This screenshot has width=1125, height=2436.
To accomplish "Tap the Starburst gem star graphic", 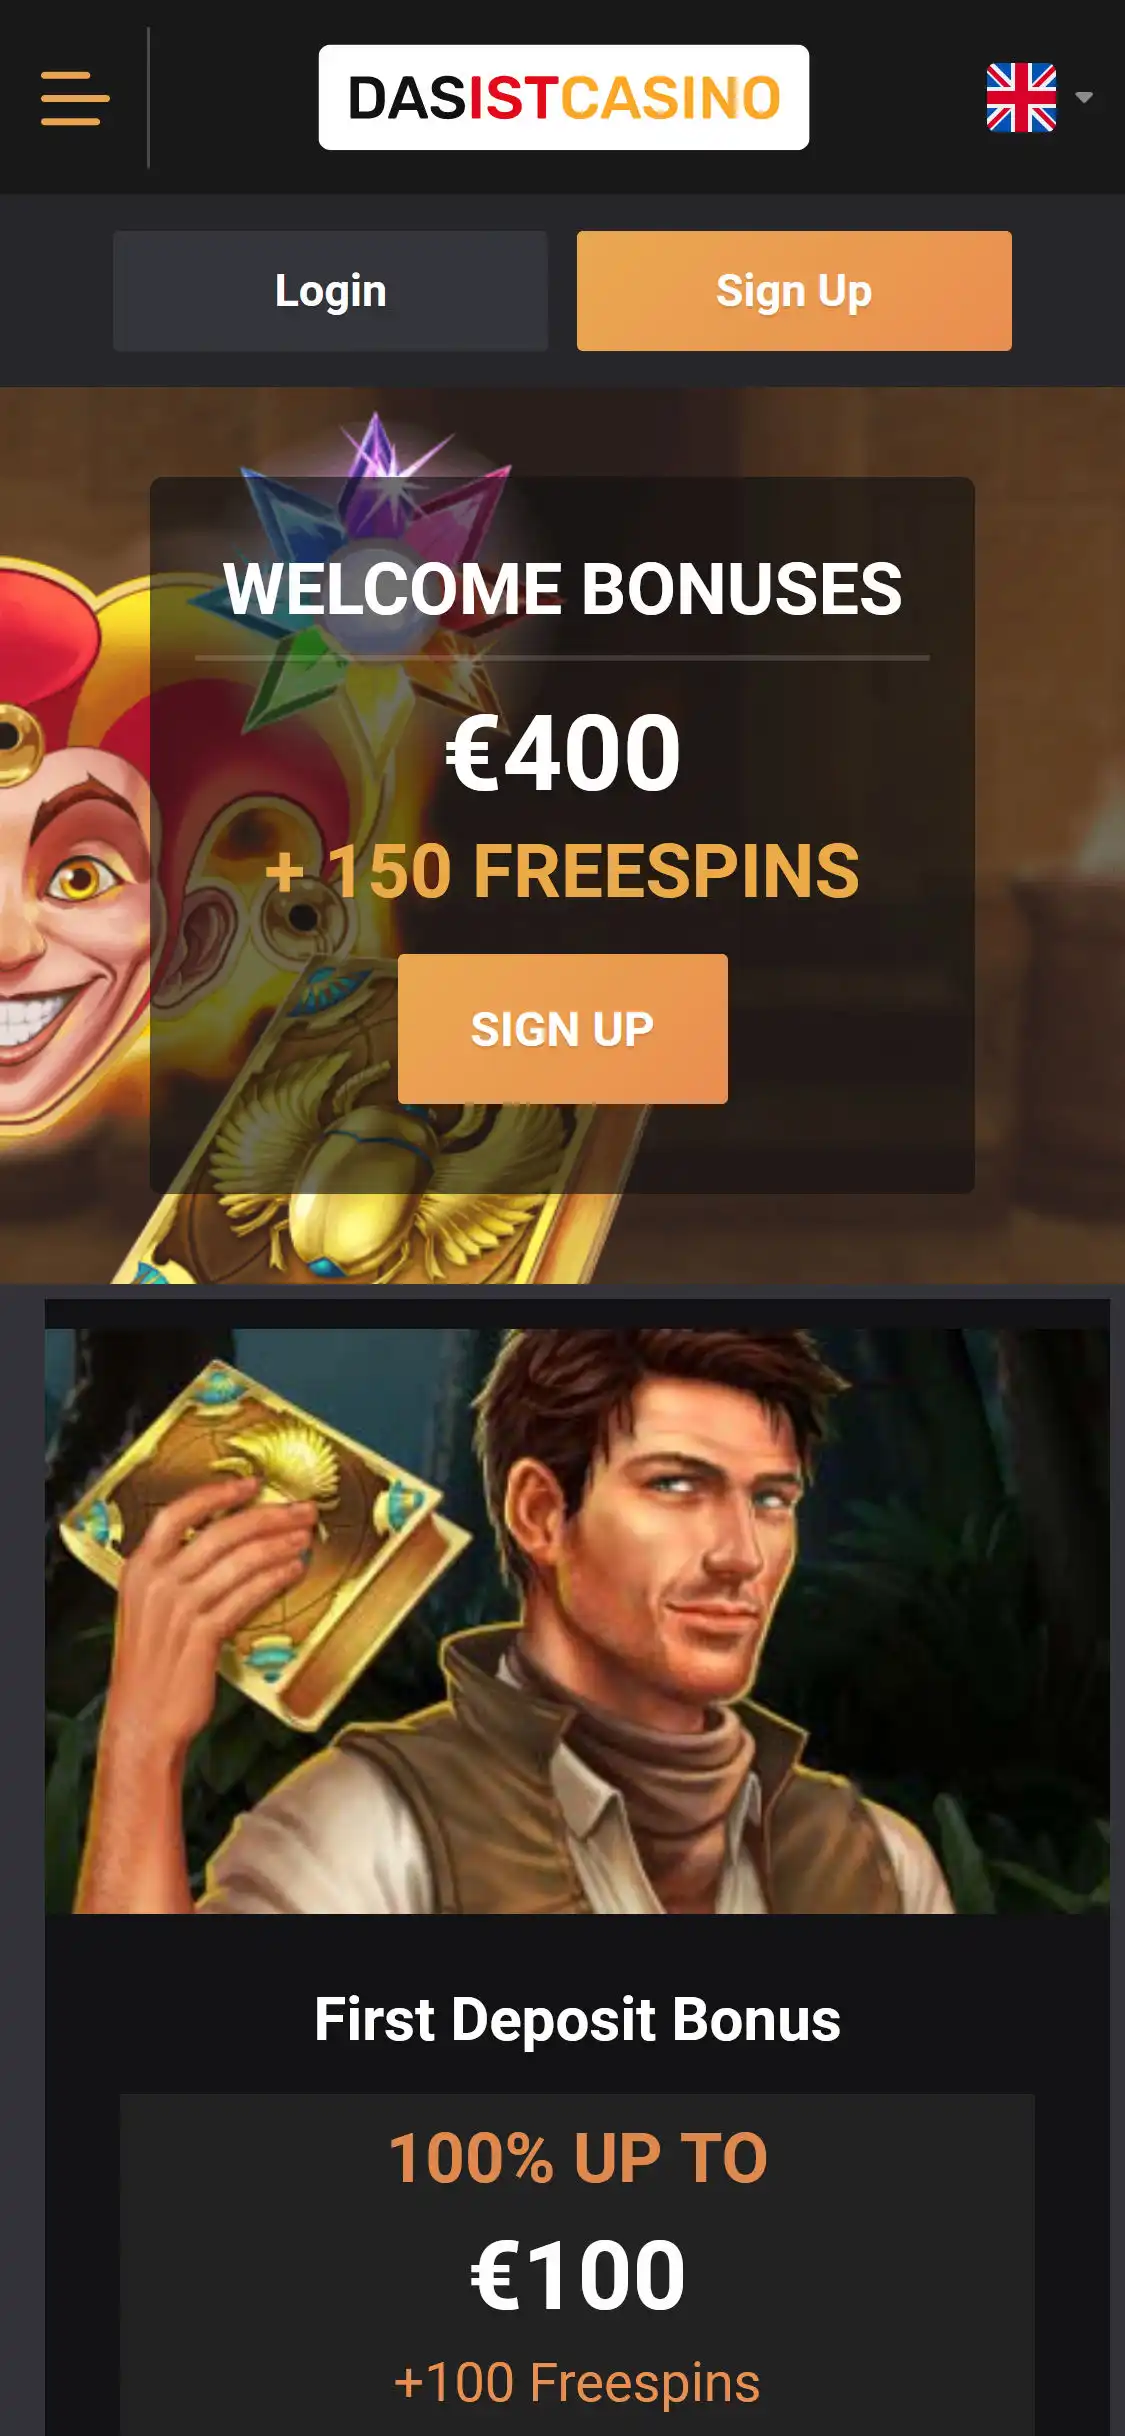I will [x=375, y=560].
